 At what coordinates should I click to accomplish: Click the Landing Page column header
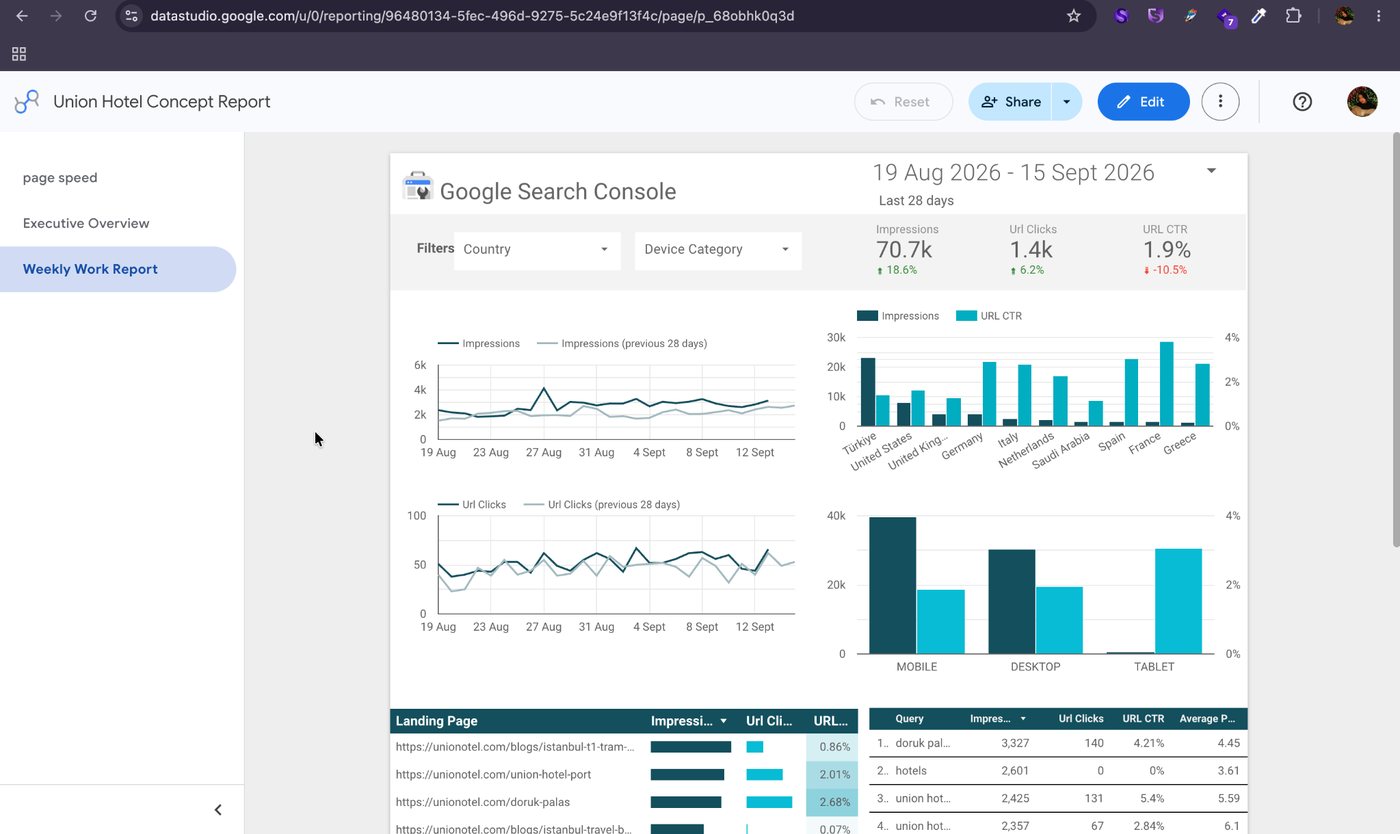(x=436, y=721)
